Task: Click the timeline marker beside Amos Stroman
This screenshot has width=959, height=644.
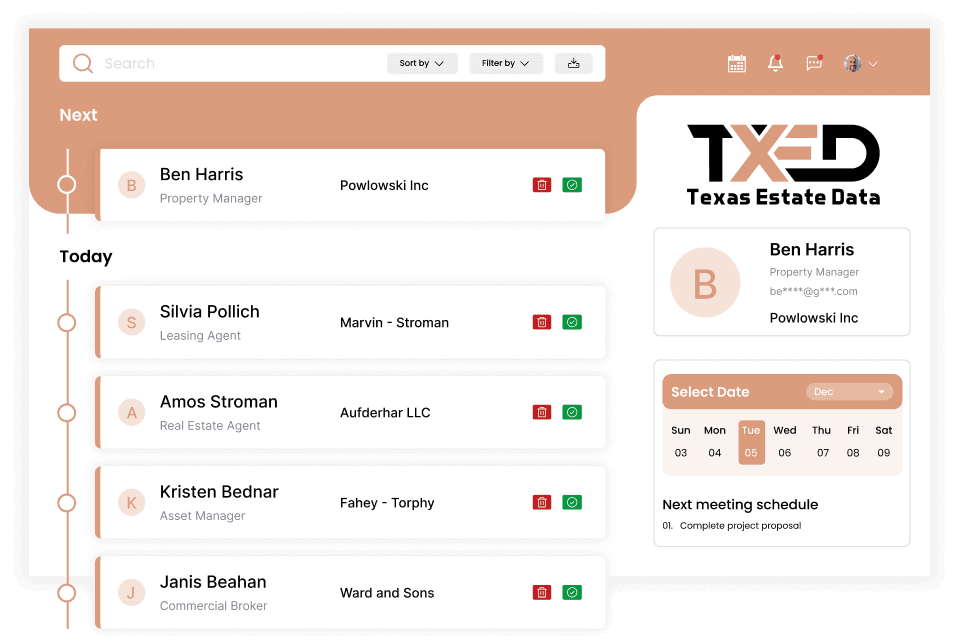Action: coord(67,412)
